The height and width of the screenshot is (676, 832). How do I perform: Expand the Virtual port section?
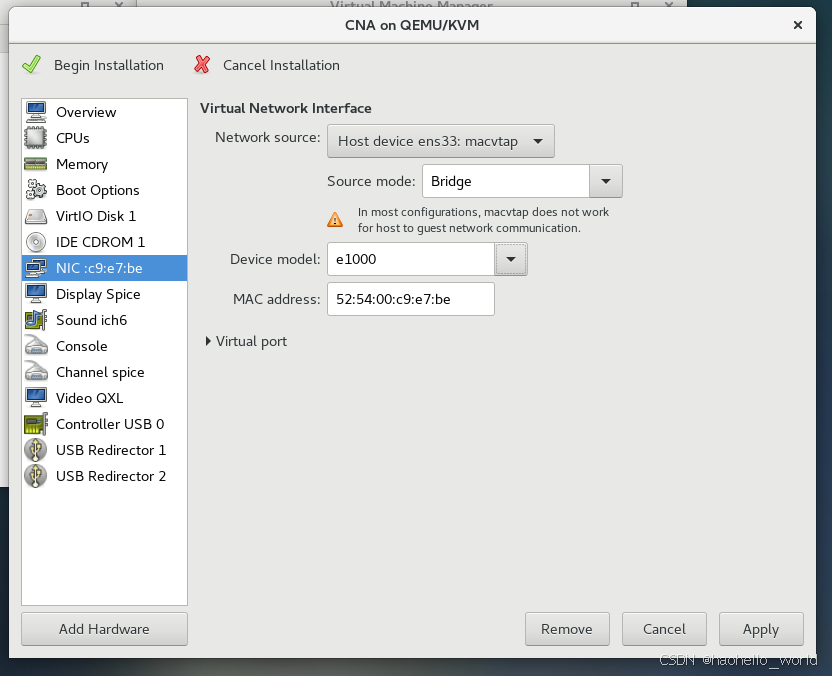click(x=246, y=341)
